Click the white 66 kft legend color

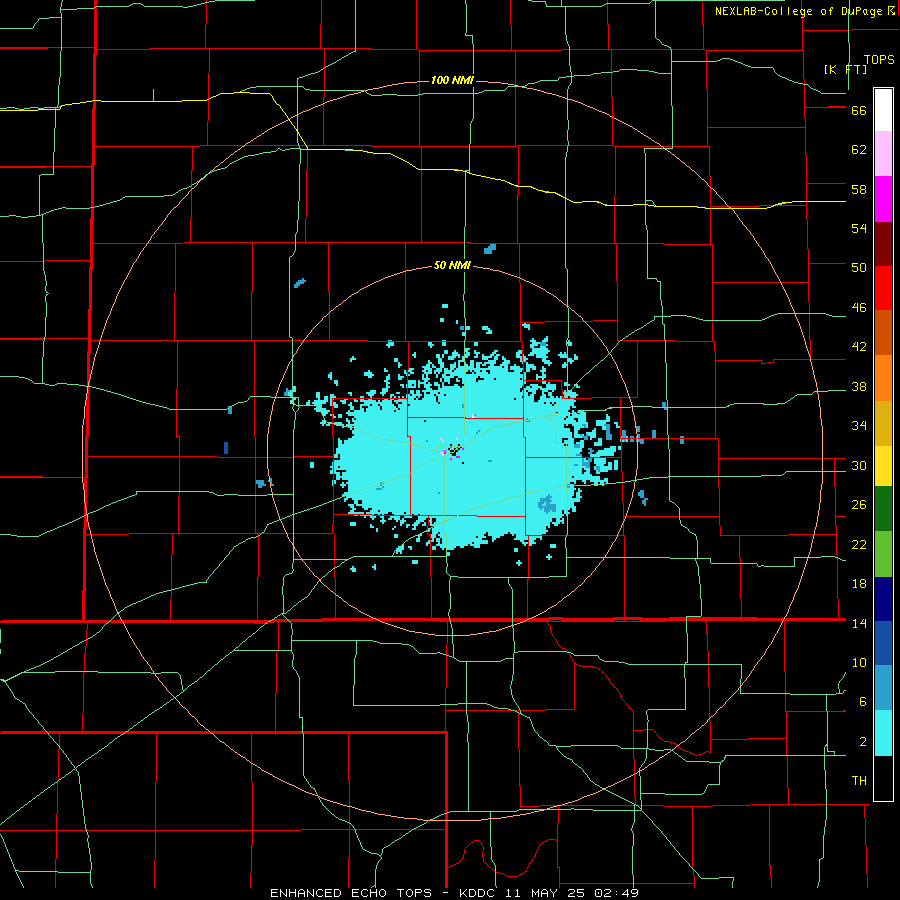[x=883, y=110]
